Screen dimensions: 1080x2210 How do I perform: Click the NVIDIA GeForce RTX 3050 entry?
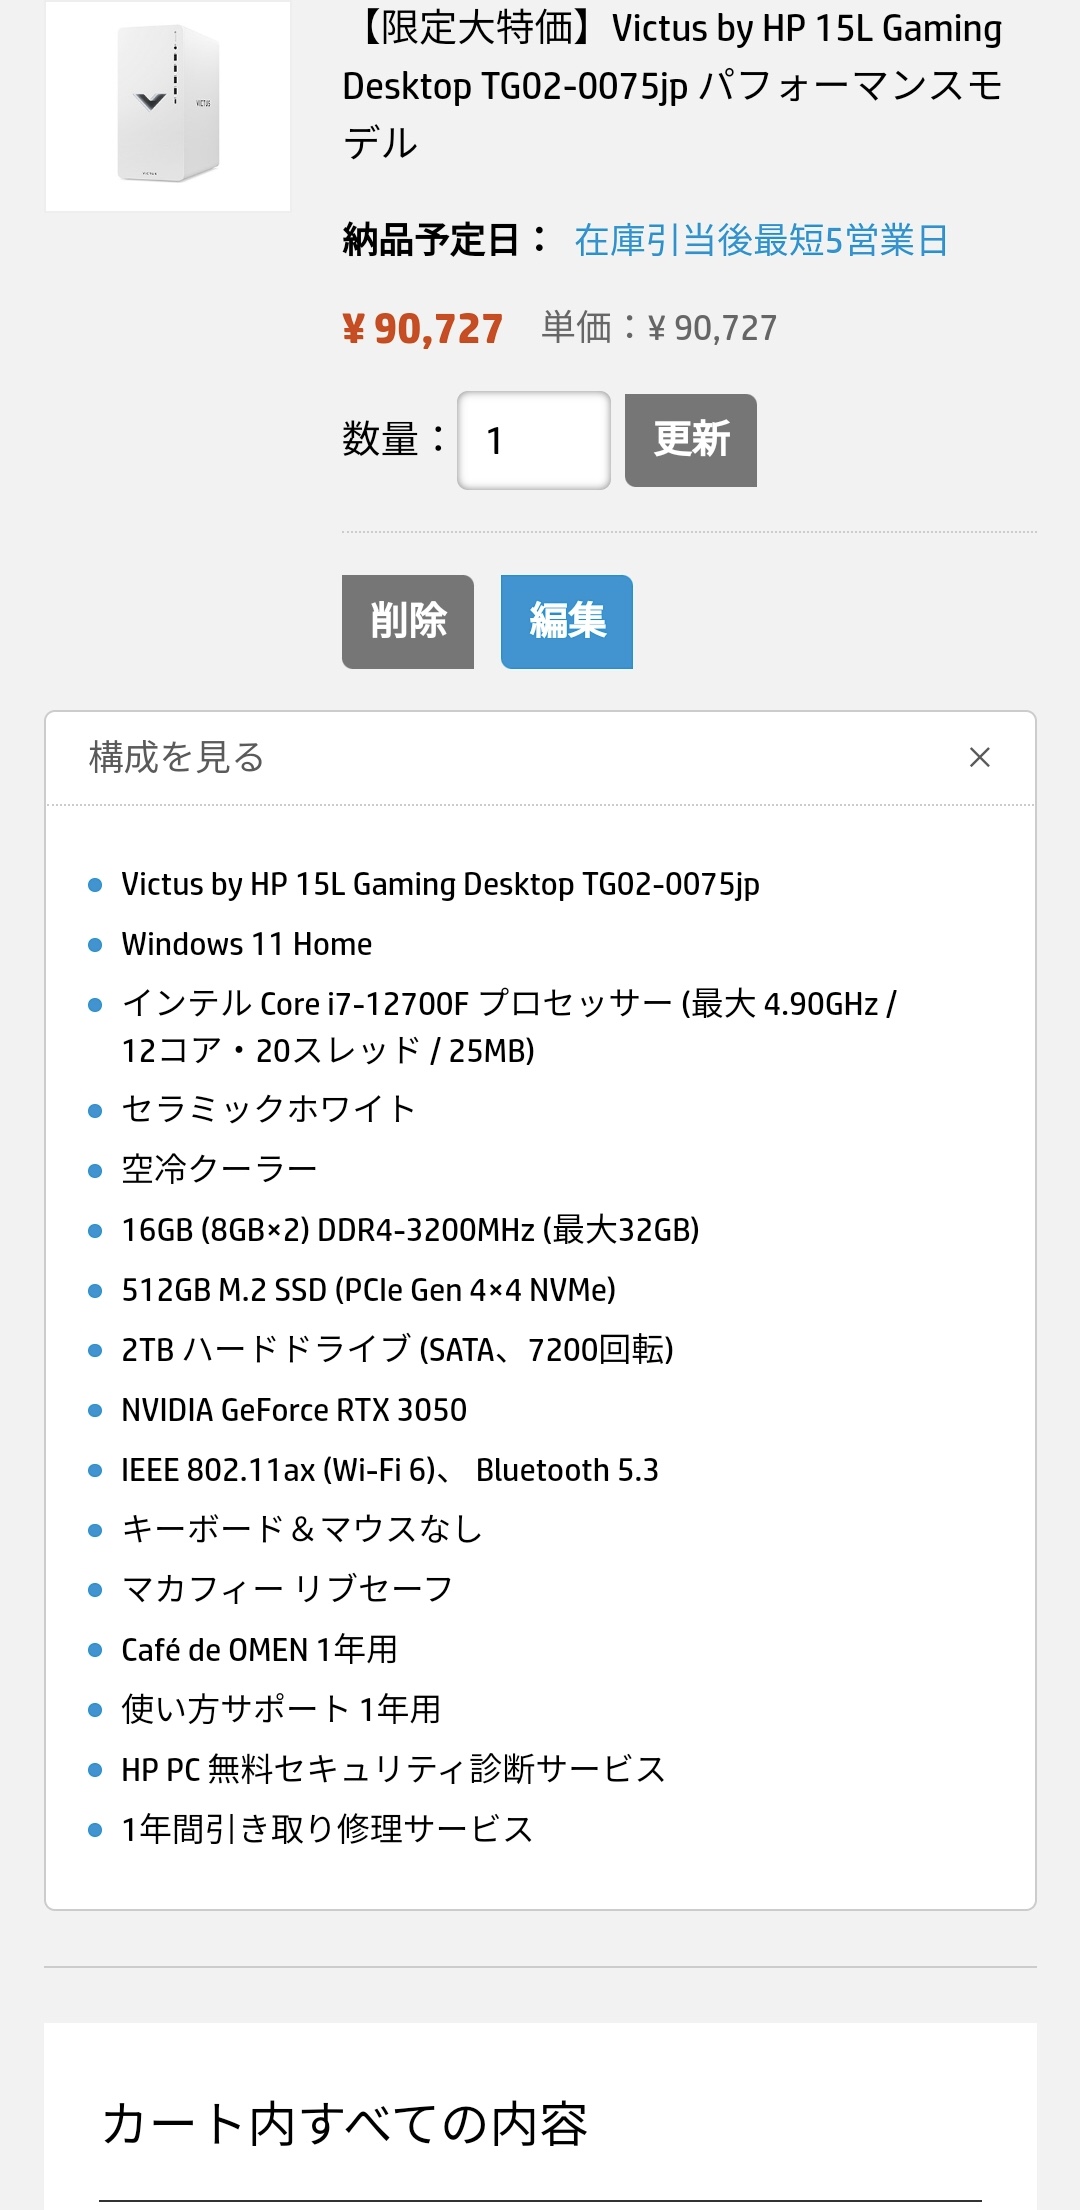click(294, 1410)
